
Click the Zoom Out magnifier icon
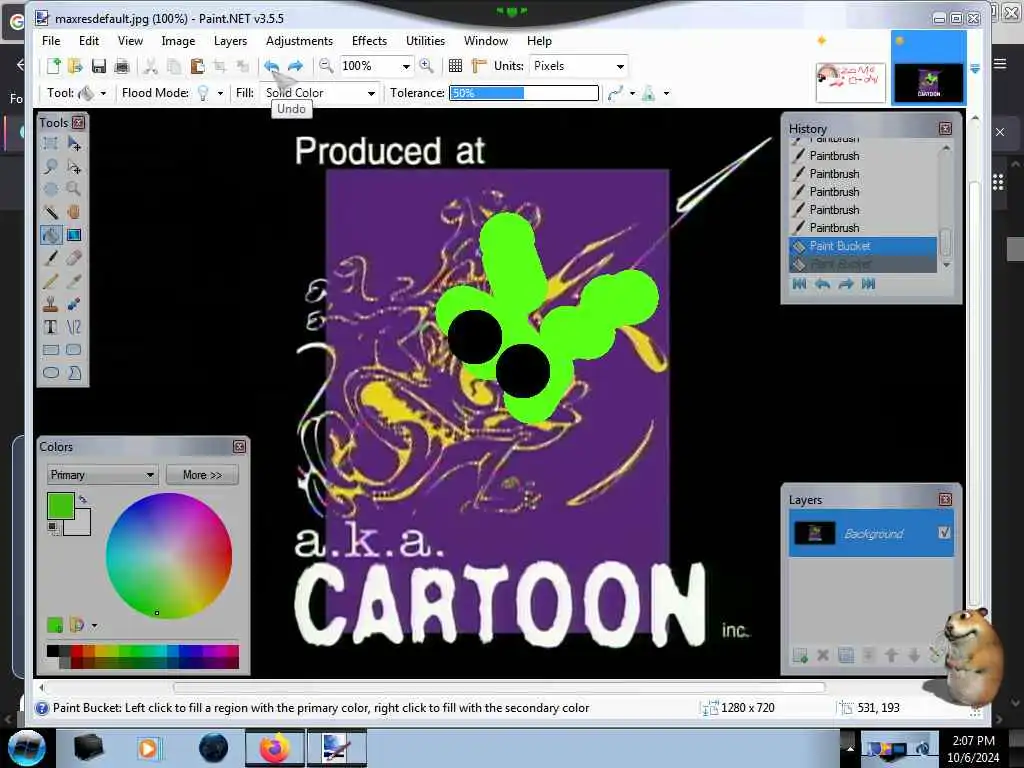[x=325, y=66]
